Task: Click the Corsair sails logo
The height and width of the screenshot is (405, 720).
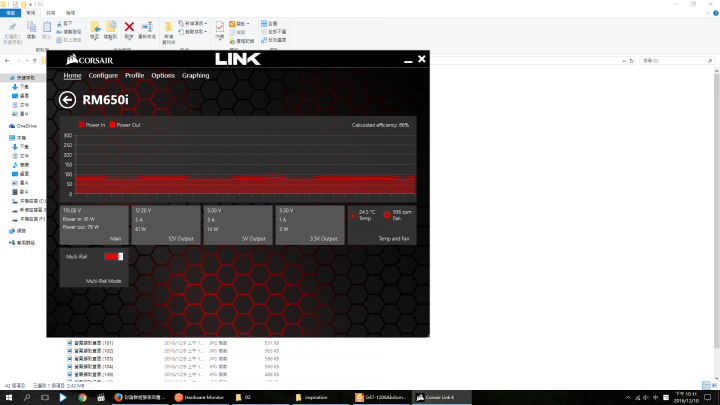Action: tap(72, 59)
